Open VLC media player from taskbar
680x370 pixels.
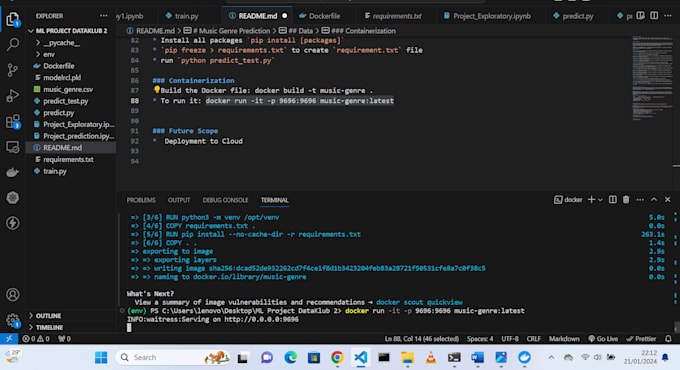point(431,357)
